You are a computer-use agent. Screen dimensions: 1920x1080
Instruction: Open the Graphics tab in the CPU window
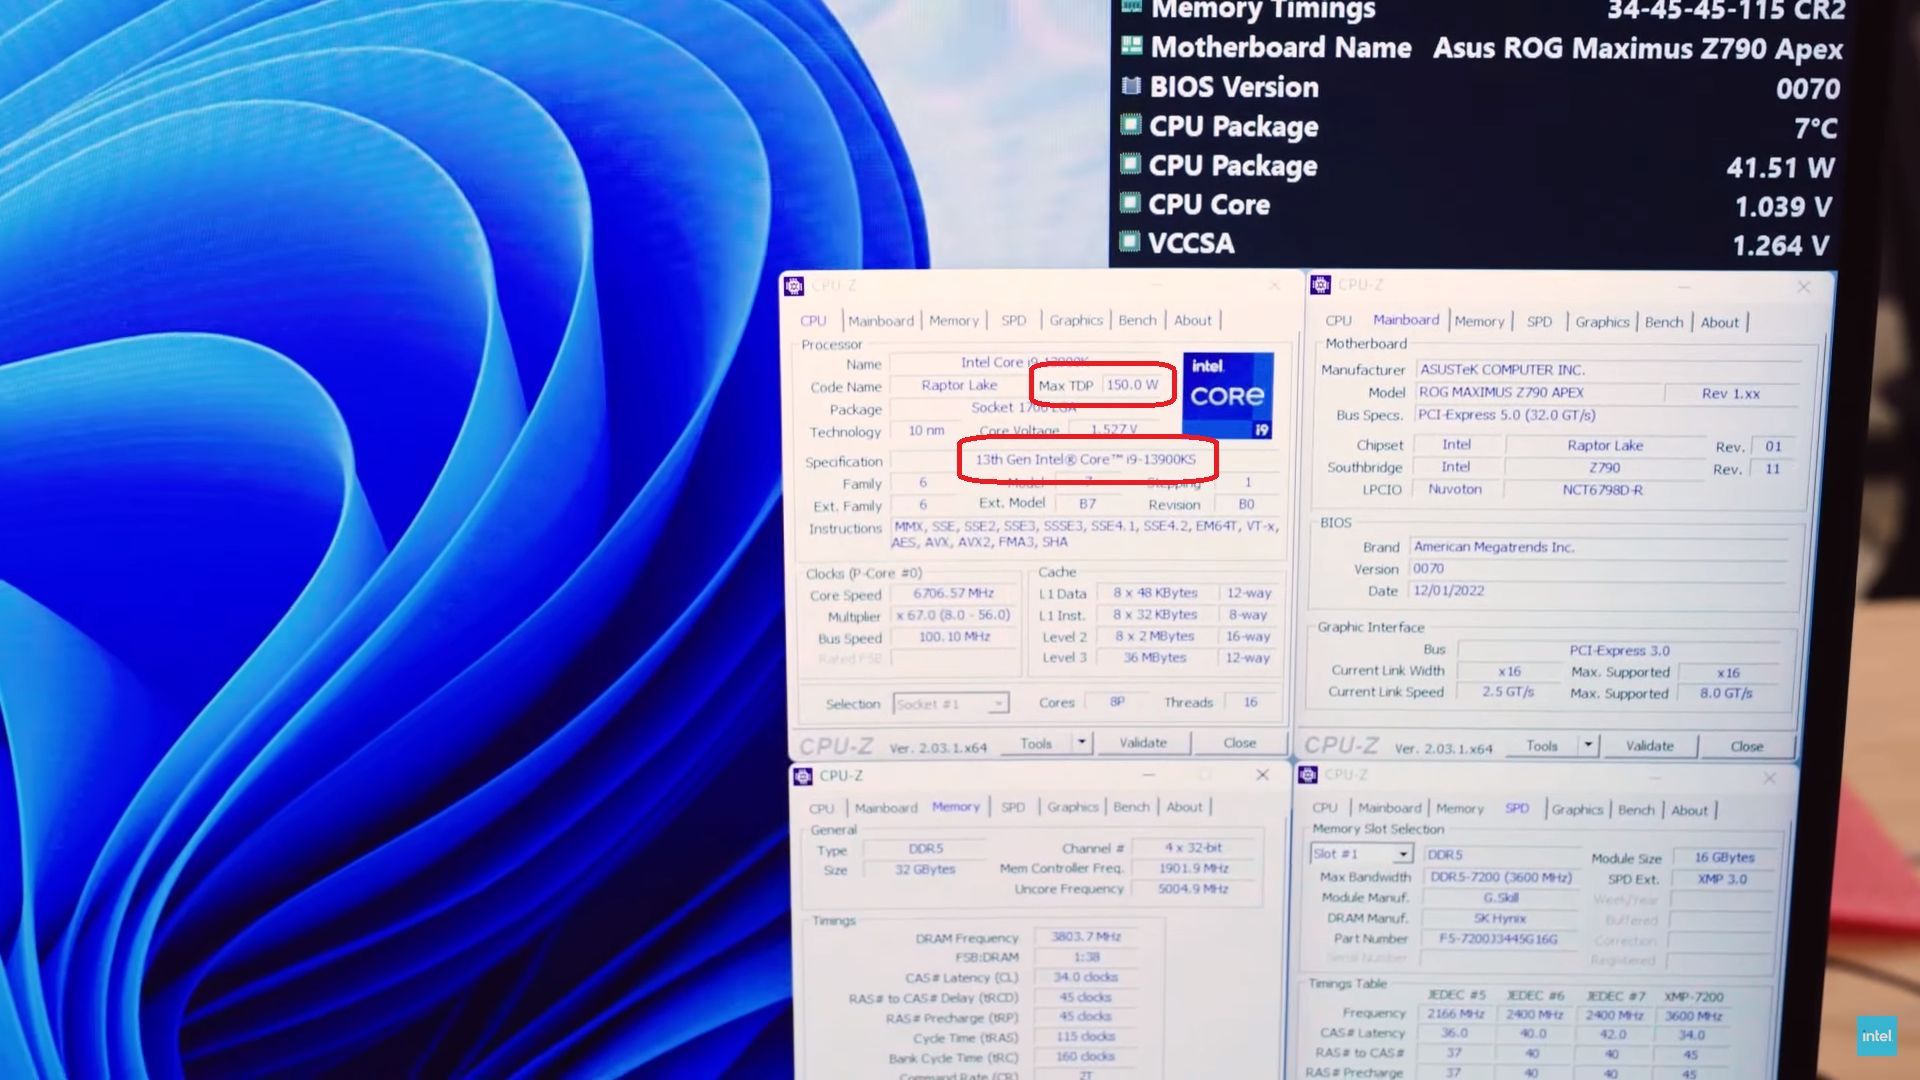point(1076,320)
